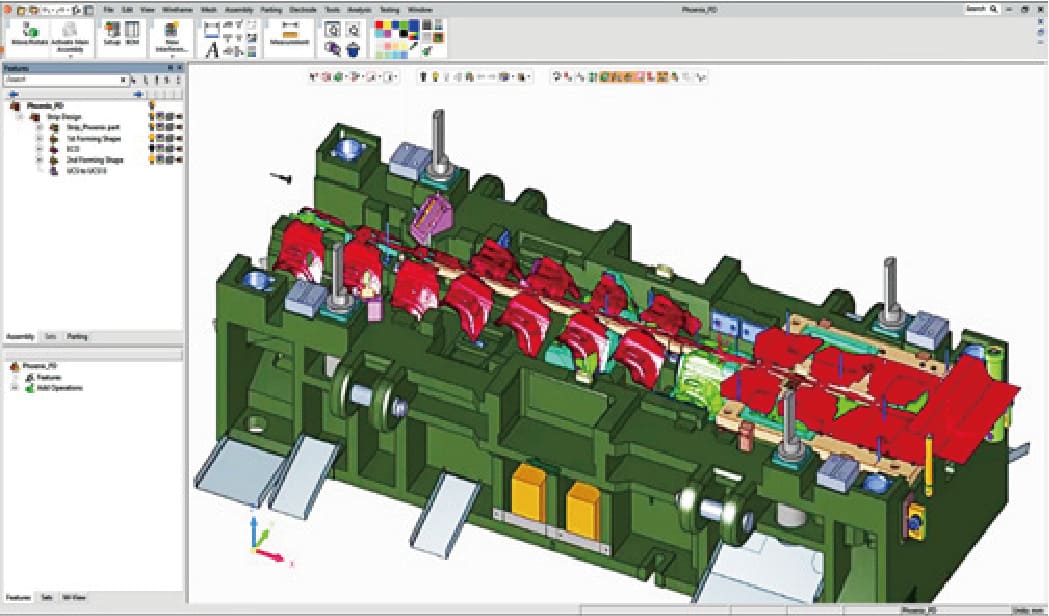Click the blue pot icon in ribbon
This screenshot has width=1049, height=616.
point(353,49)
